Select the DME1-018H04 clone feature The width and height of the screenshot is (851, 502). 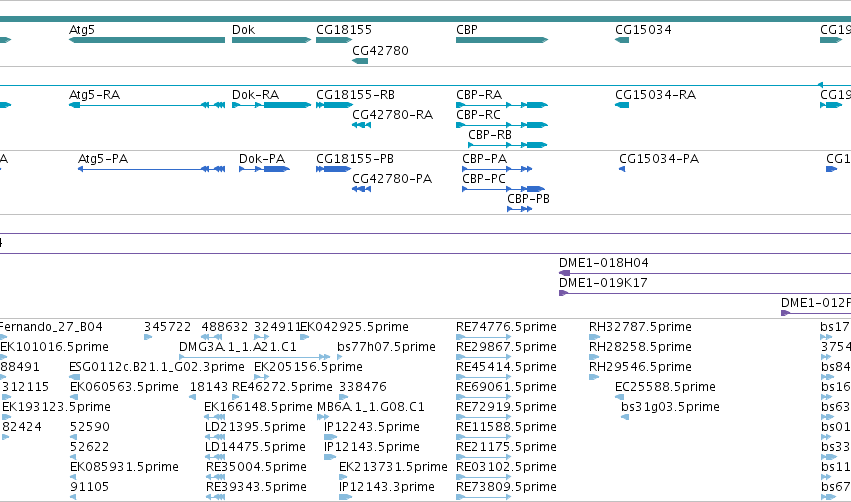click(x=705, y=273)
